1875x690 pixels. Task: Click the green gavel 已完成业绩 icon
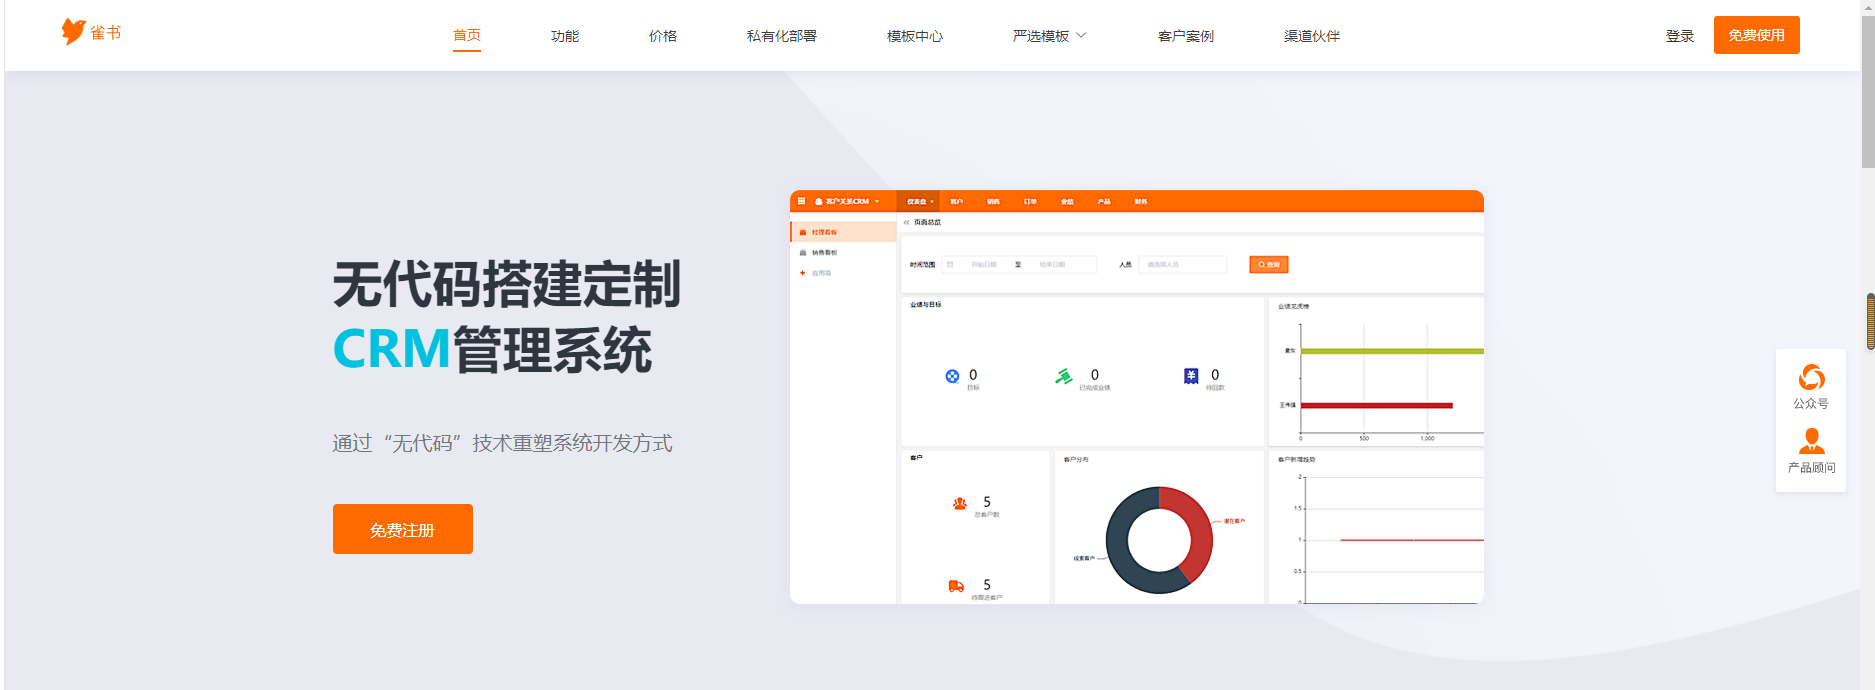point(1064,376)
